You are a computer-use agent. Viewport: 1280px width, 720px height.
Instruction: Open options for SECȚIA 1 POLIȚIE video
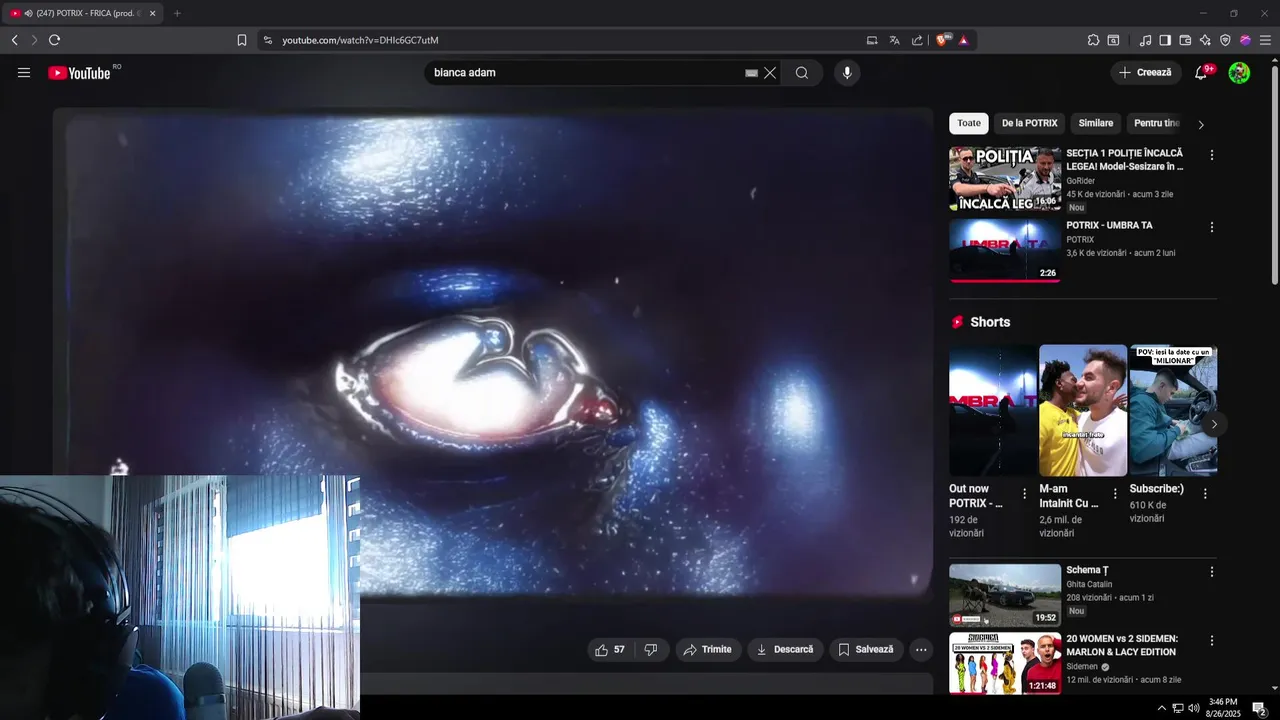[1211, 155]
